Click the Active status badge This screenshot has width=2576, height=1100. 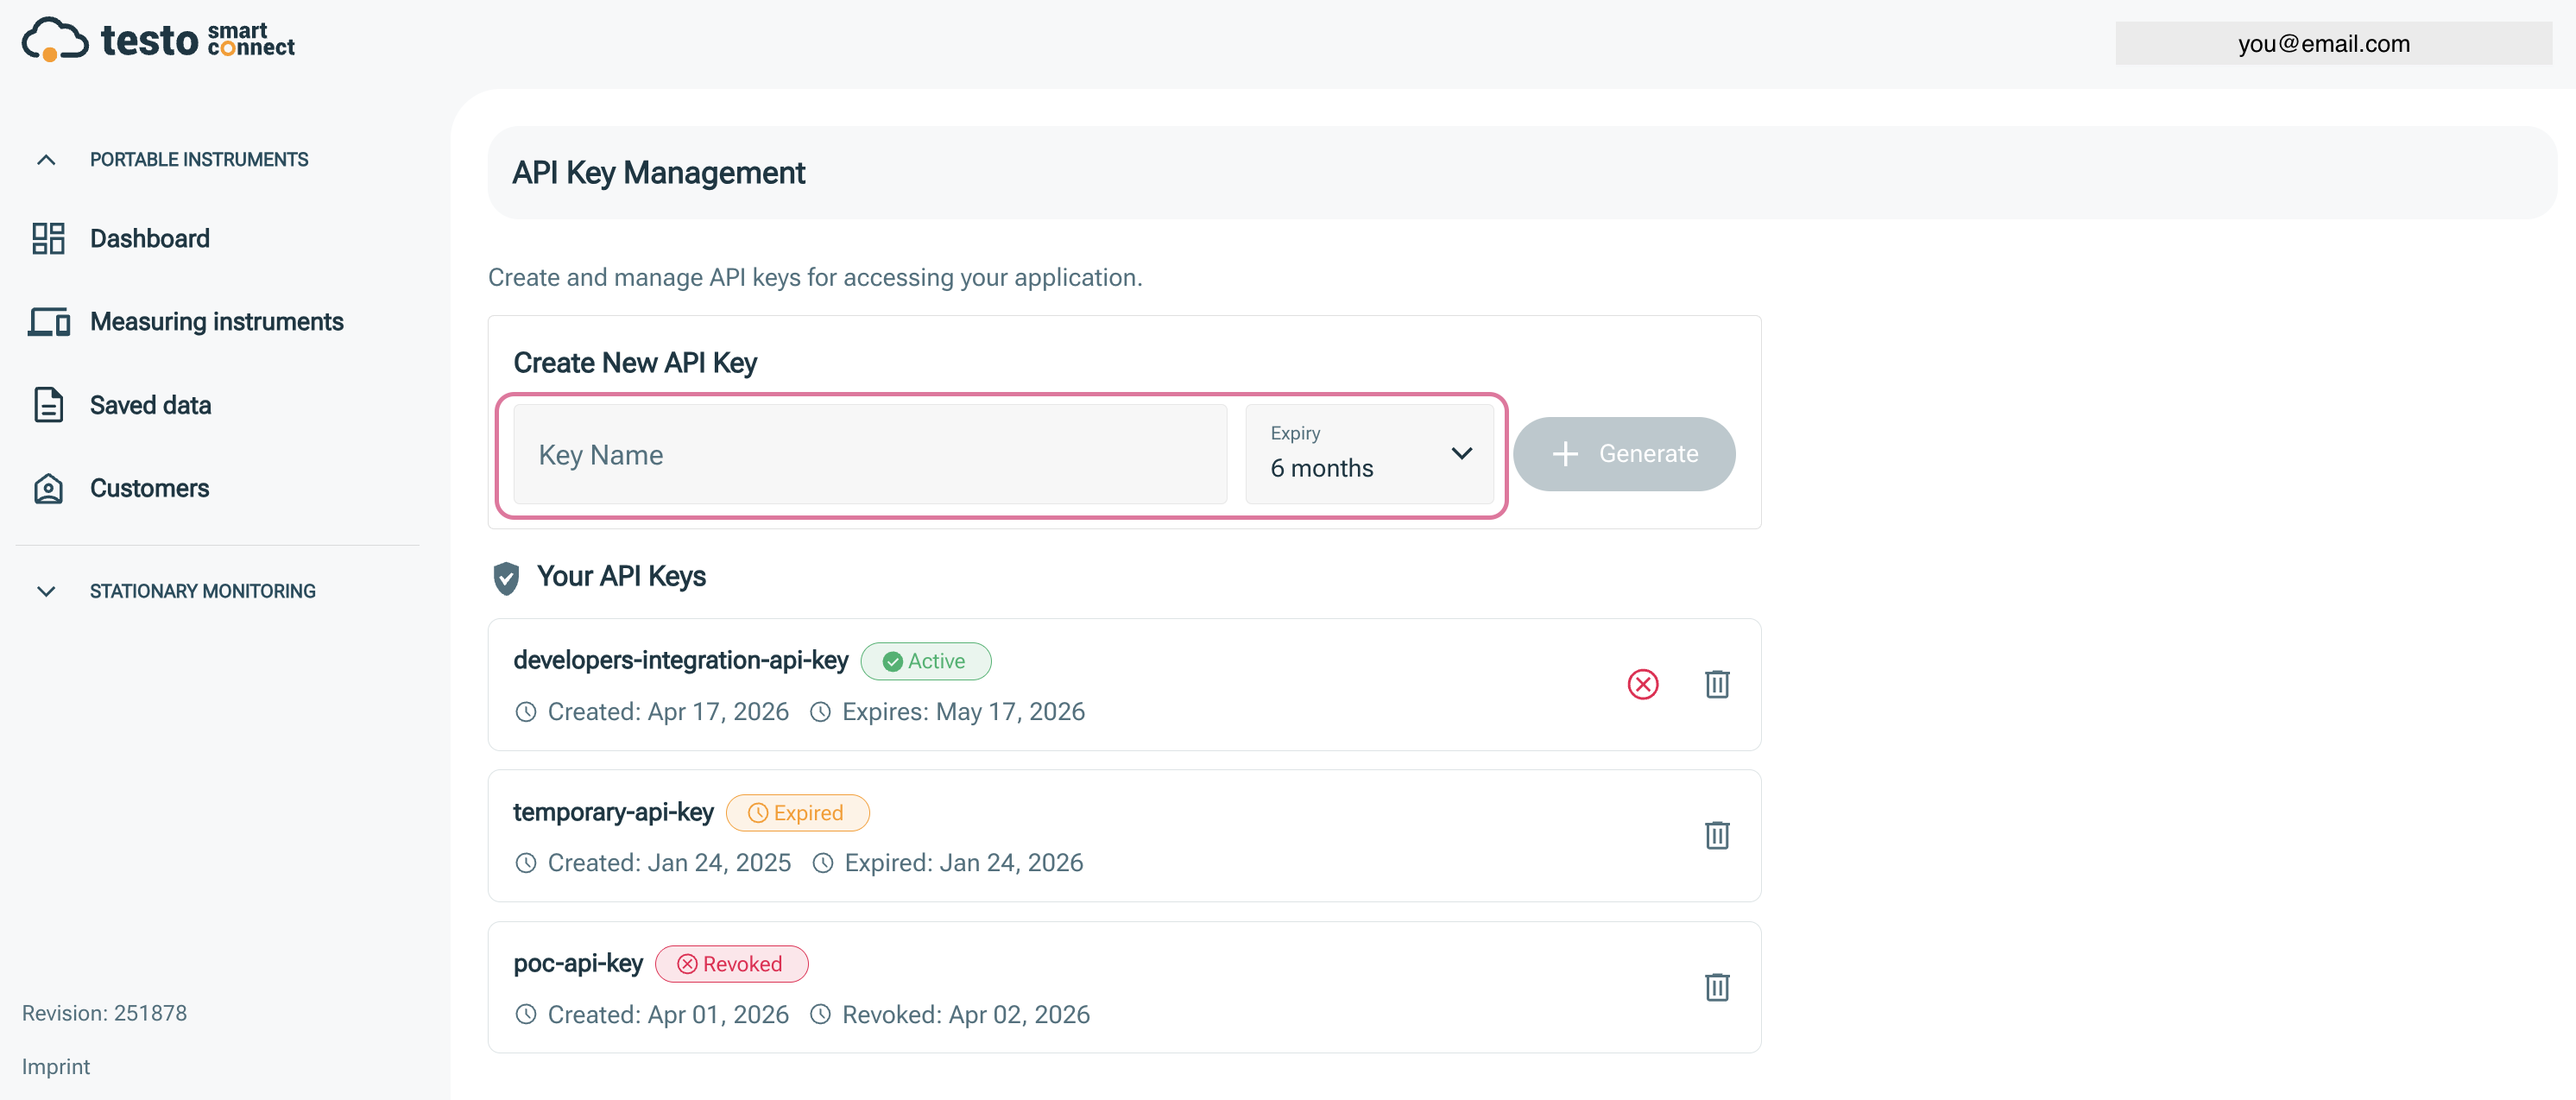pyautogui.click(x=926, y=661)
